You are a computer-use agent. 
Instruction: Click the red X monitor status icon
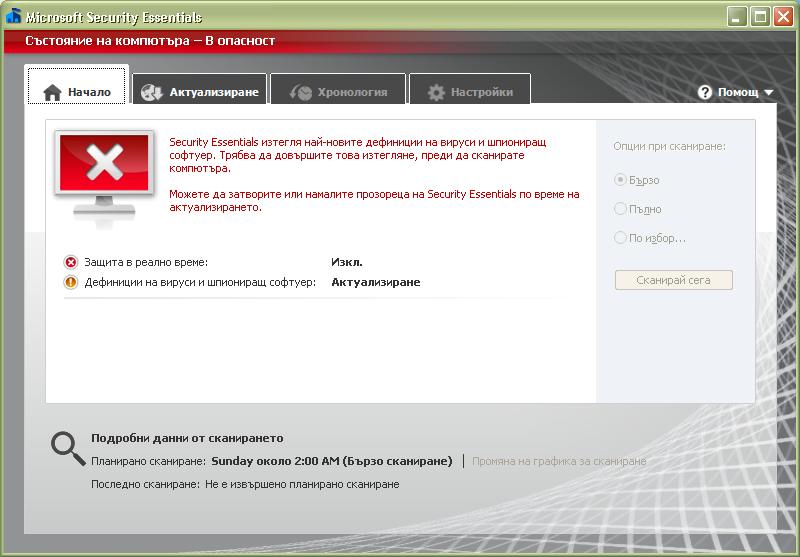tap(104, 174)
